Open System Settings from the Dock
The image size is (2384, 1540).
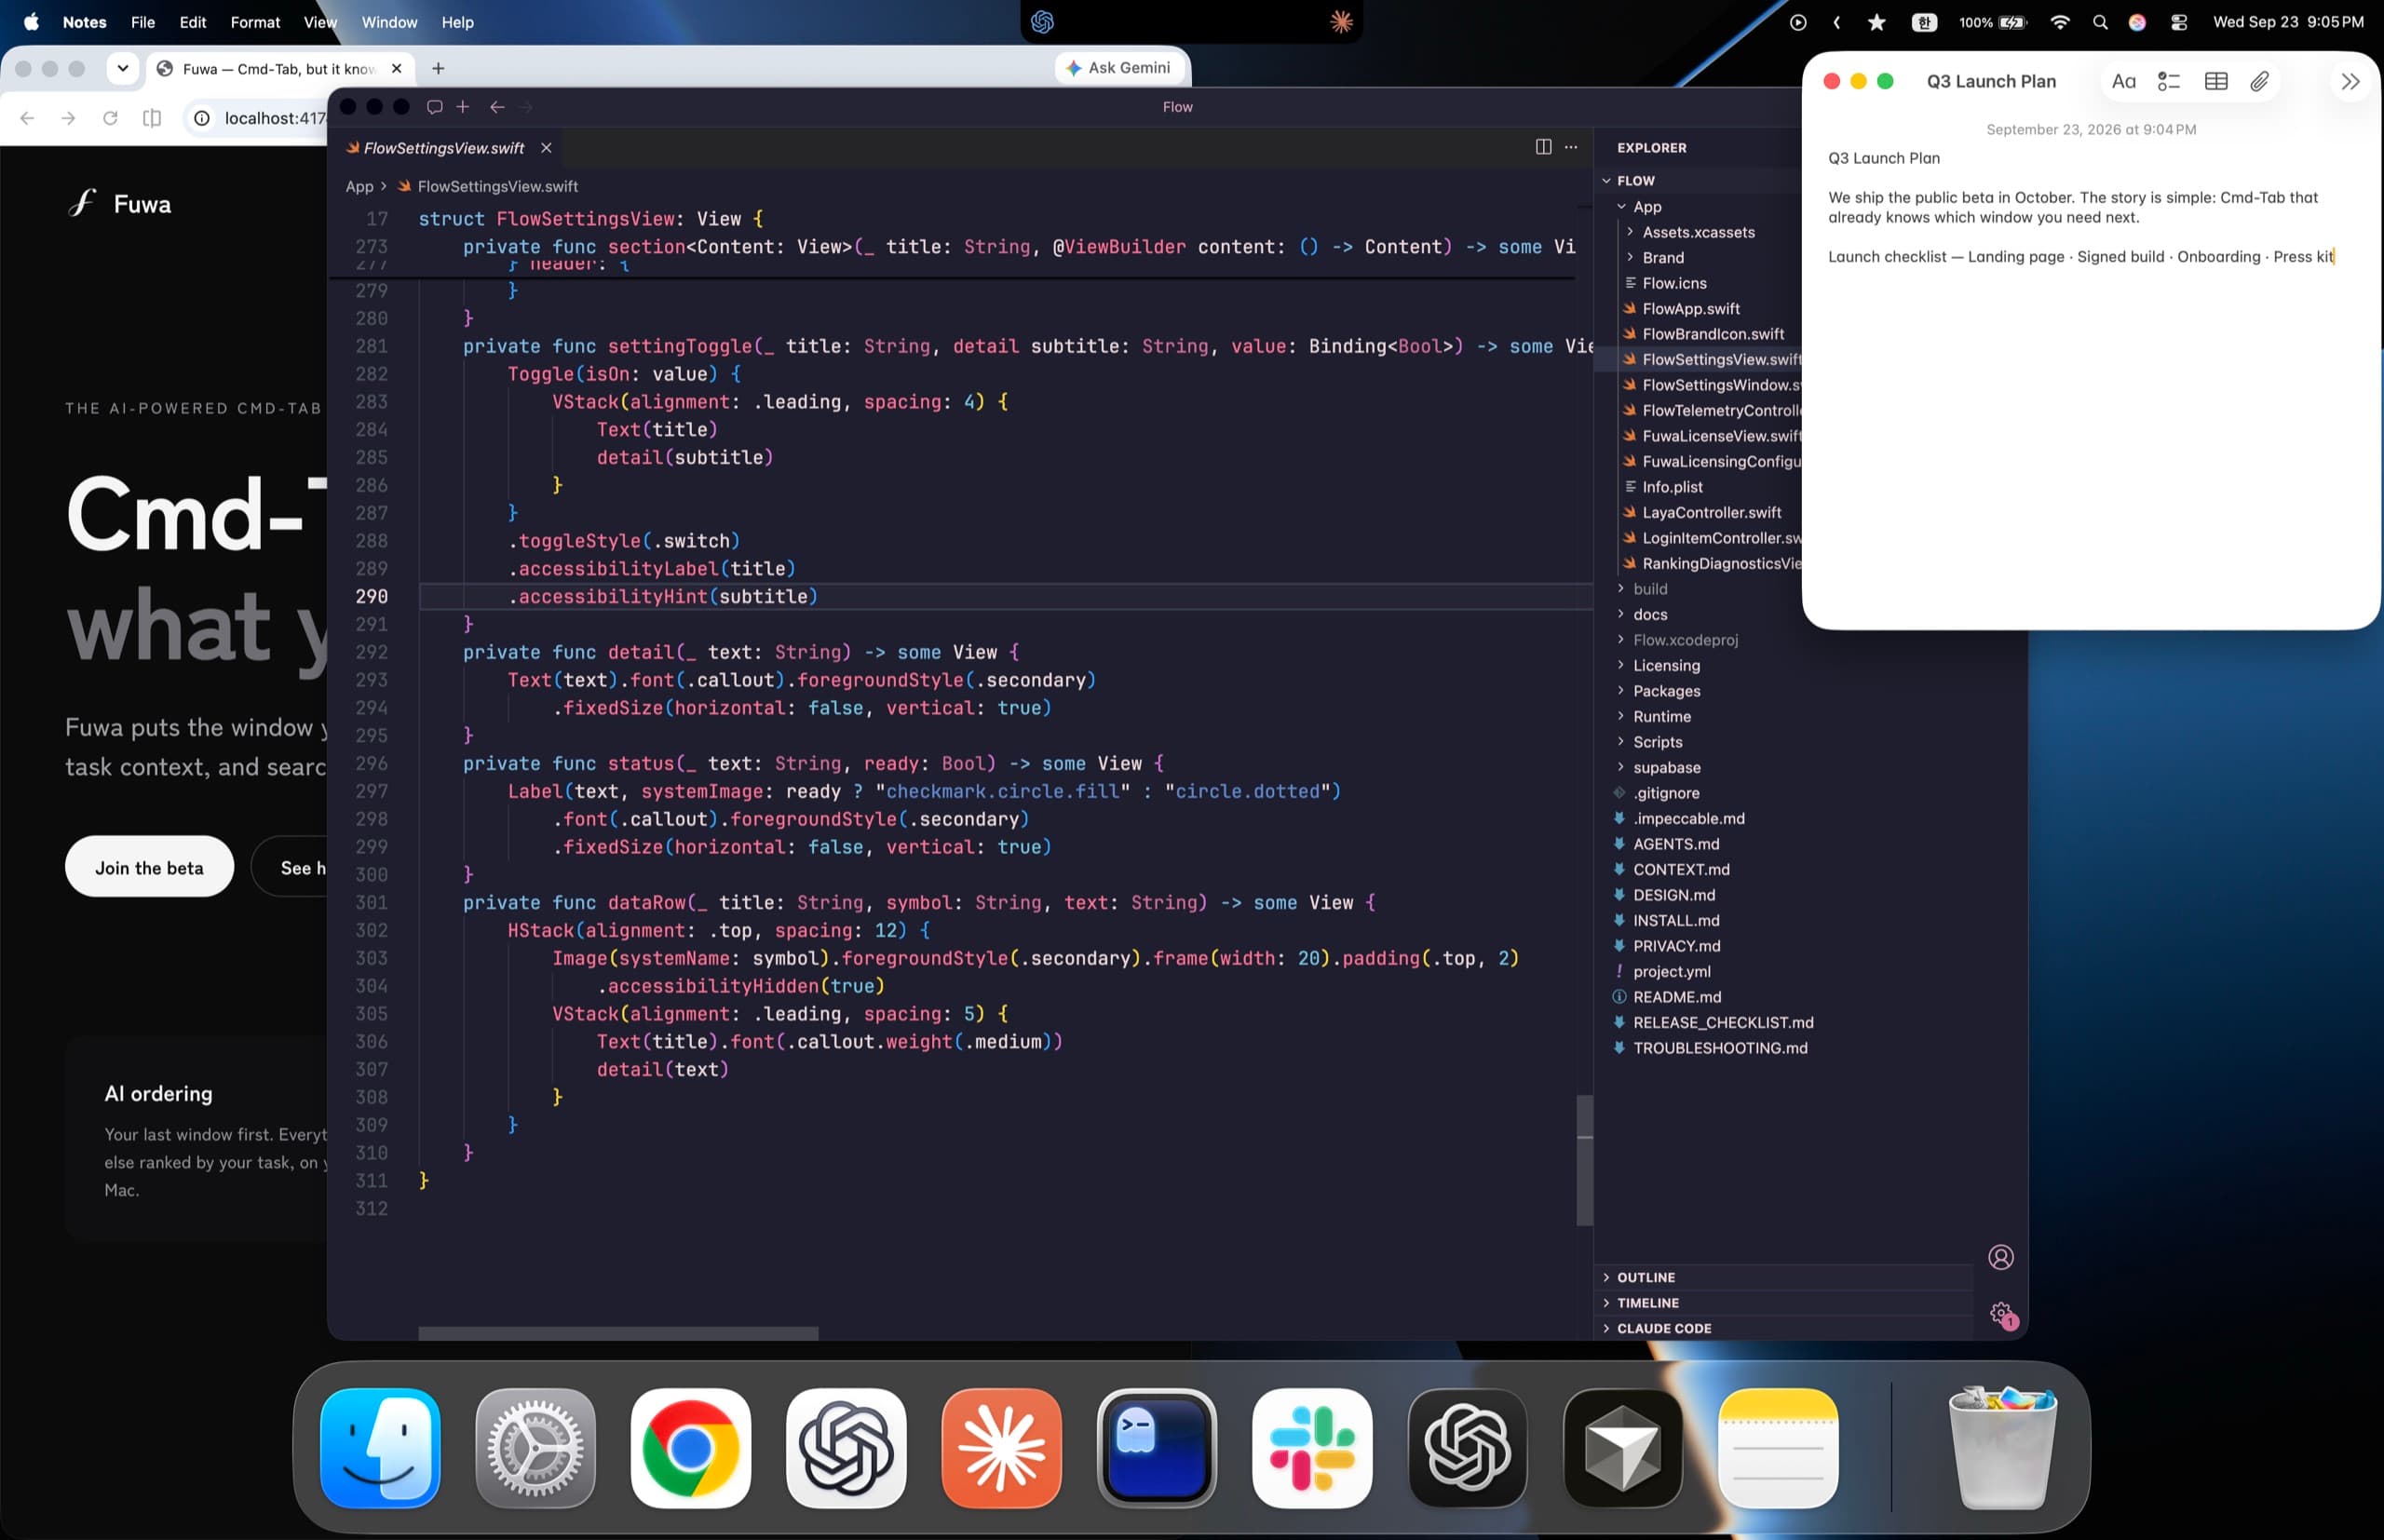(x=535, y=1447)
